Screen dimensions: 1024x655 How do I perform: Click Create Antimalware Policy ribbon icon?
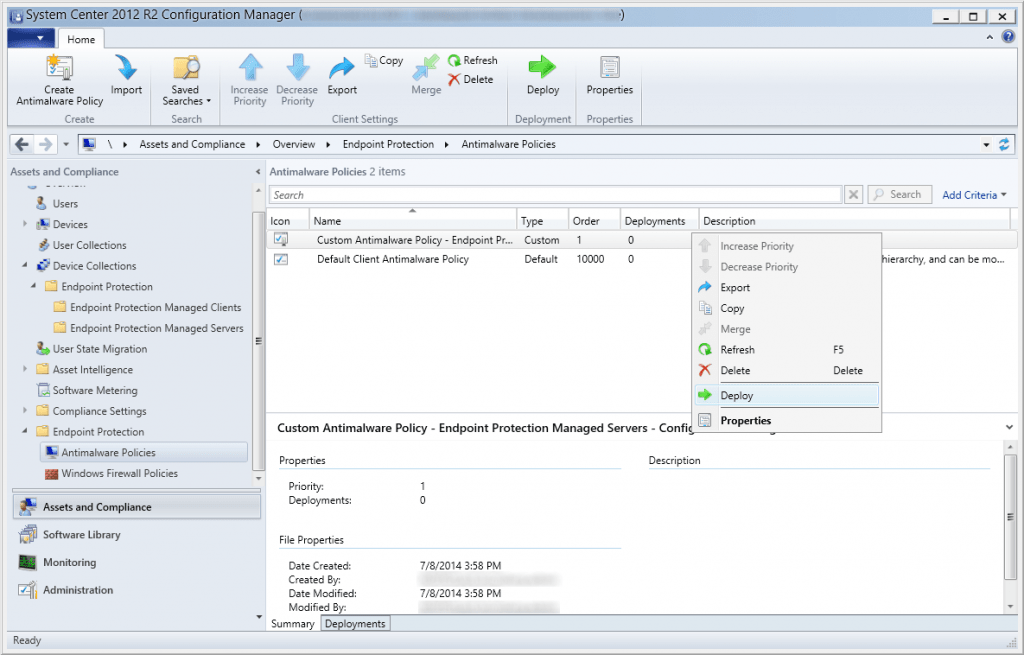pyautogui.click(x=59, y=68)
